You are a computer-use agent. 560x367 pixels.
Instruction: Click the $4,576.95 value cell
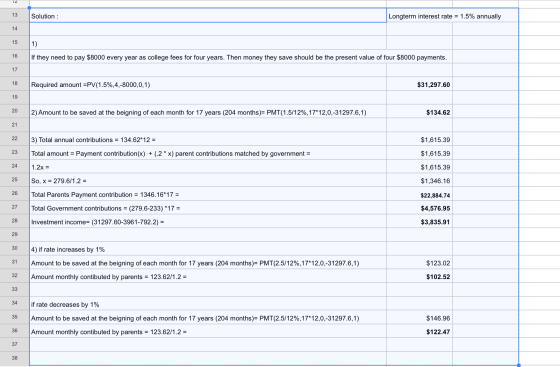419,208
